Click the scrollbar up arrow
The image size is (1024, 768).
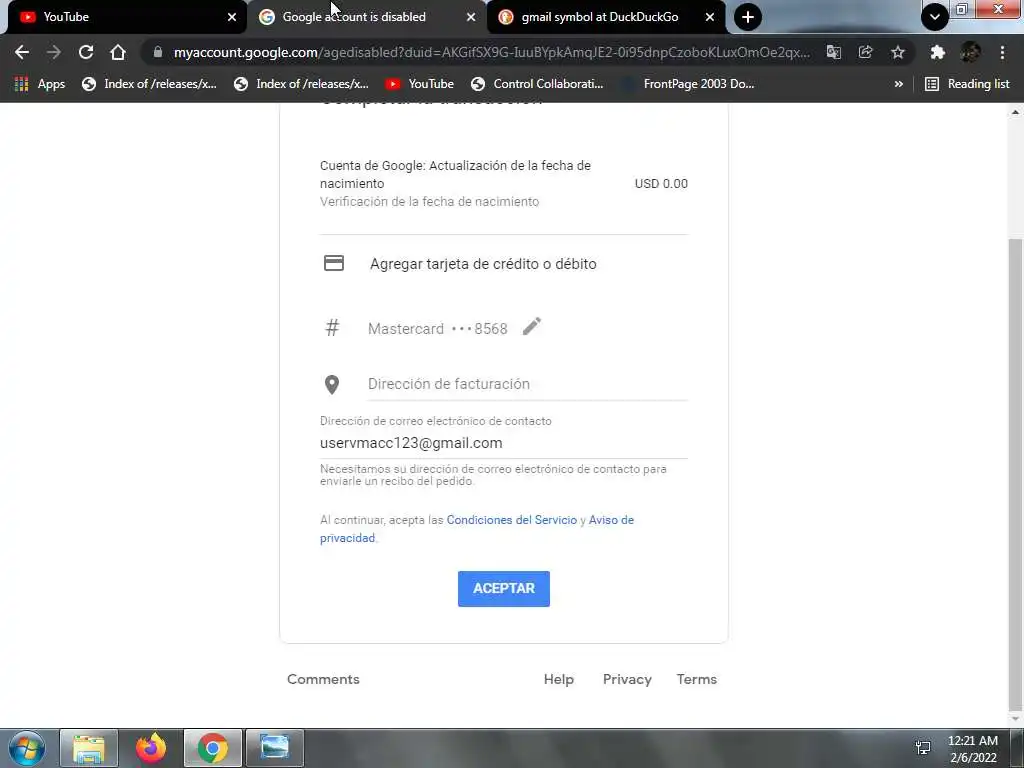(x=1015, y=112)
